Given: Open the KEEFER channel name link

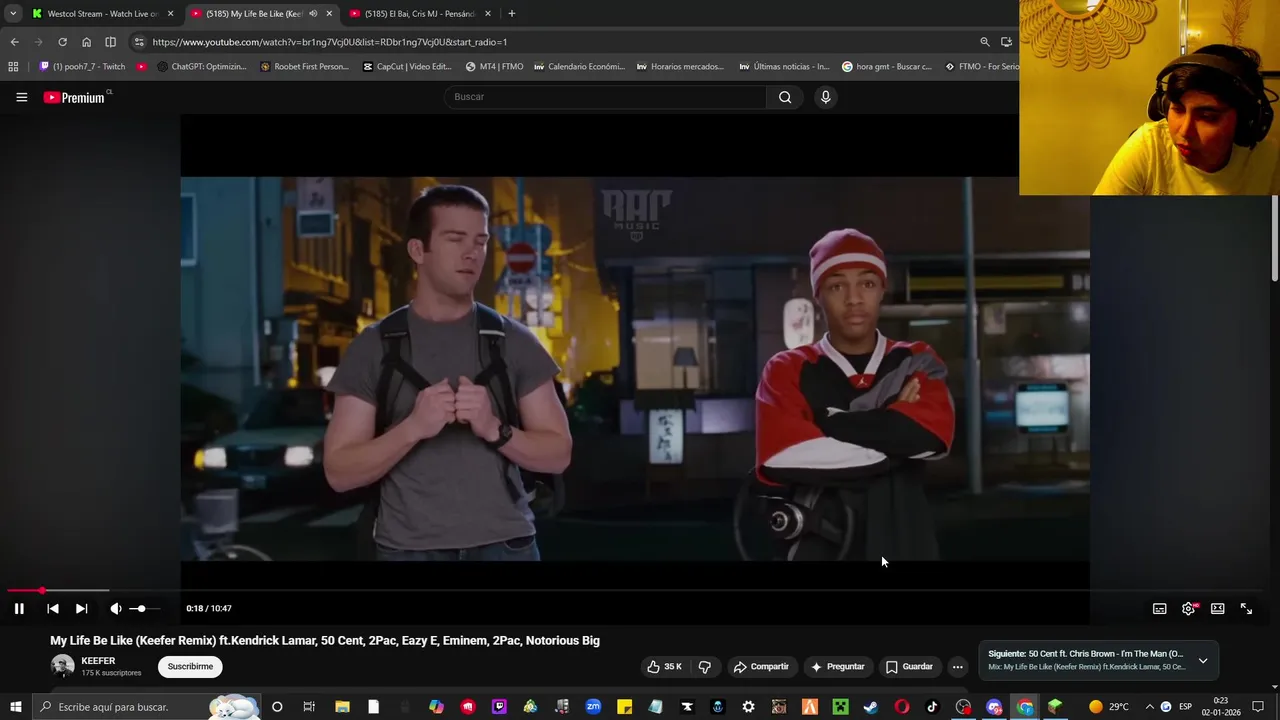Looking at the screenshot, I should [98, 661].
